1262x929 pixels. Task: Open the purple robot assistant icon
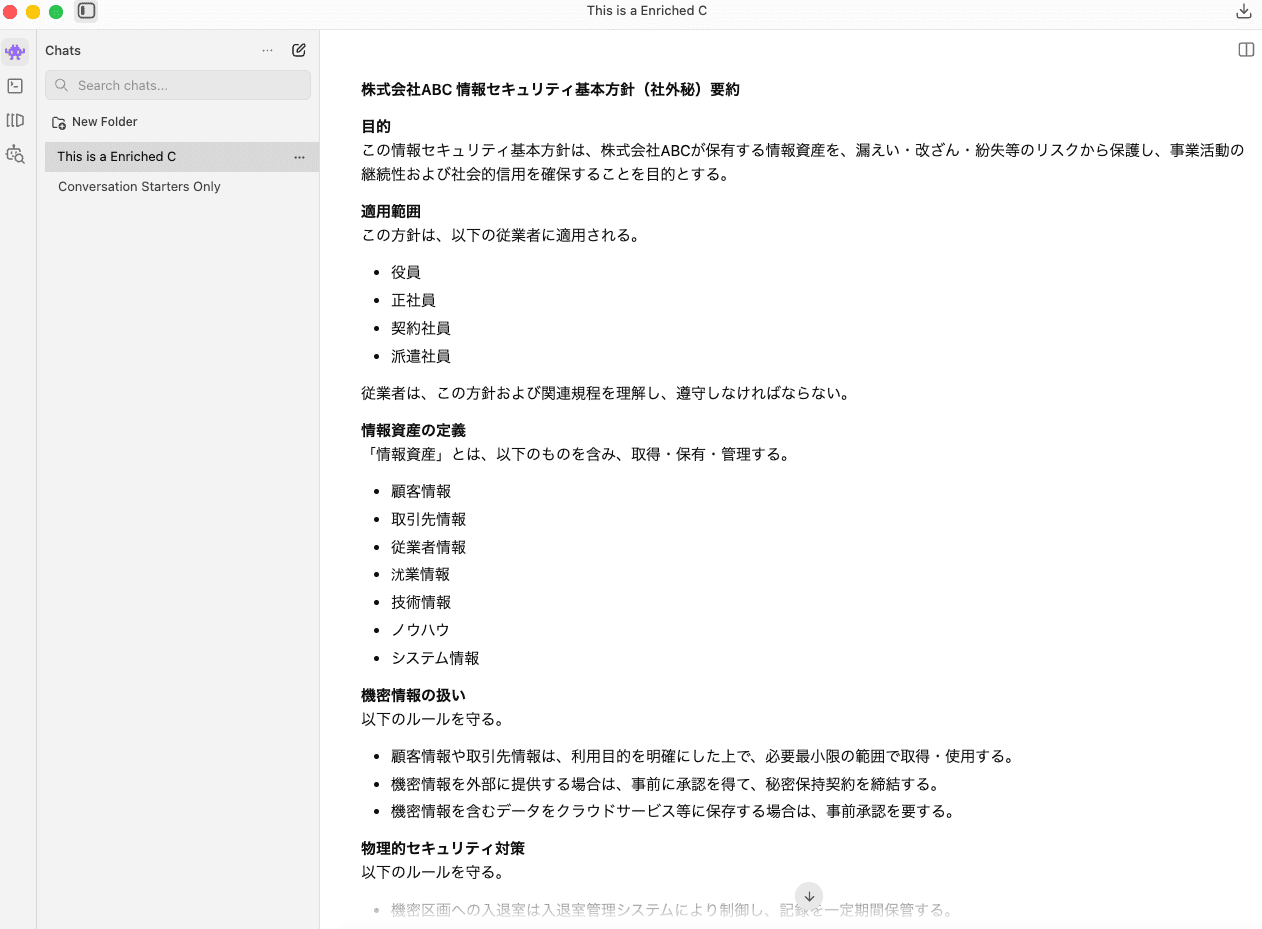[x=15, y=52]
